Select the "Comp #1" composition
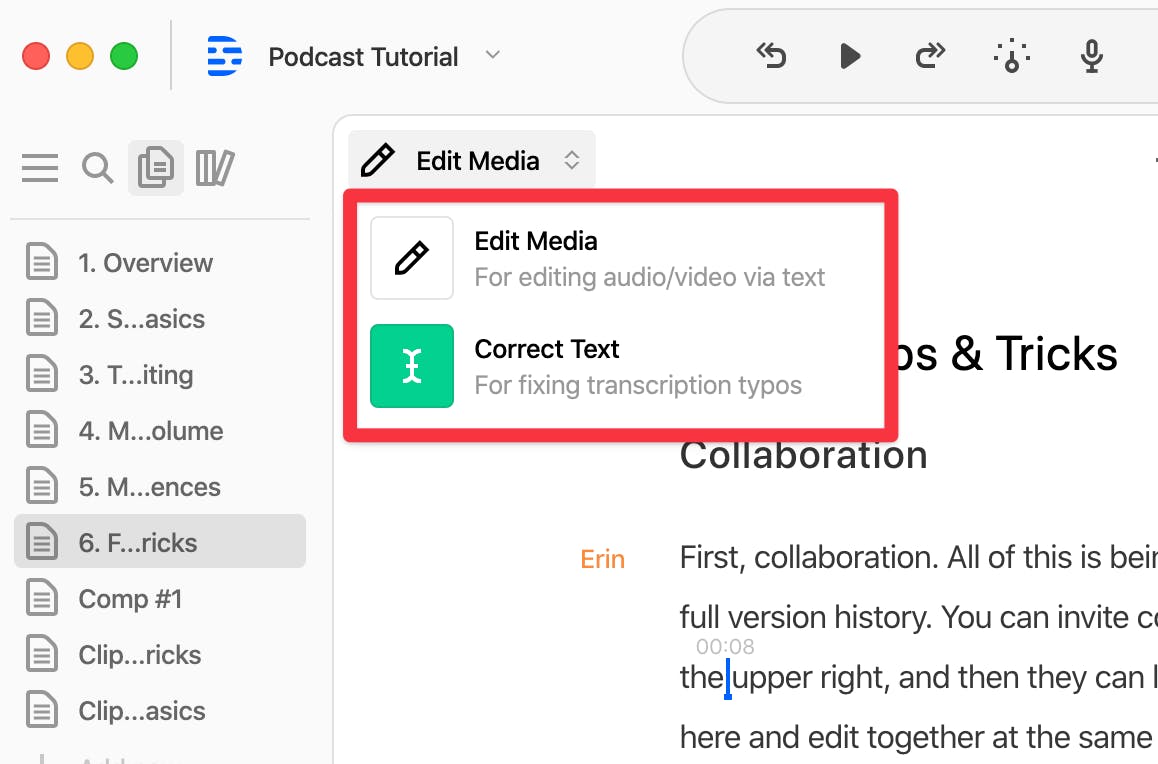 (129, 598)
